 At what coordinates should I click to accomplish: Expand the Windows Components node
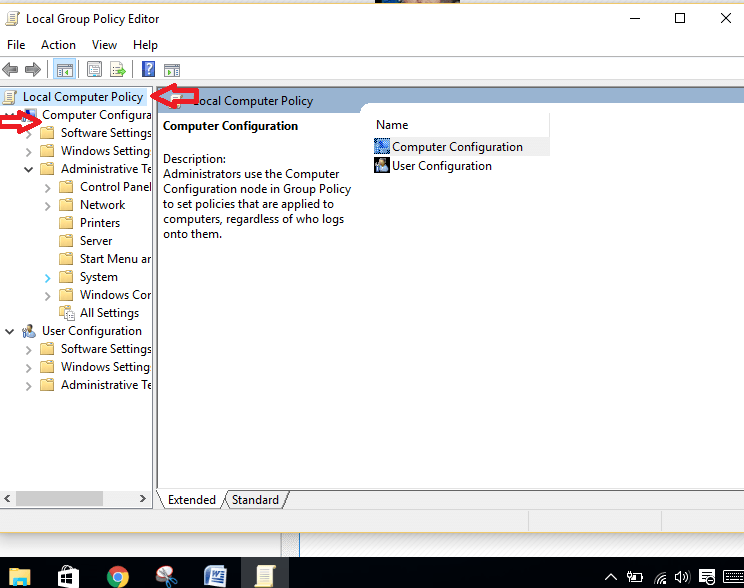(x=47, y=296)
